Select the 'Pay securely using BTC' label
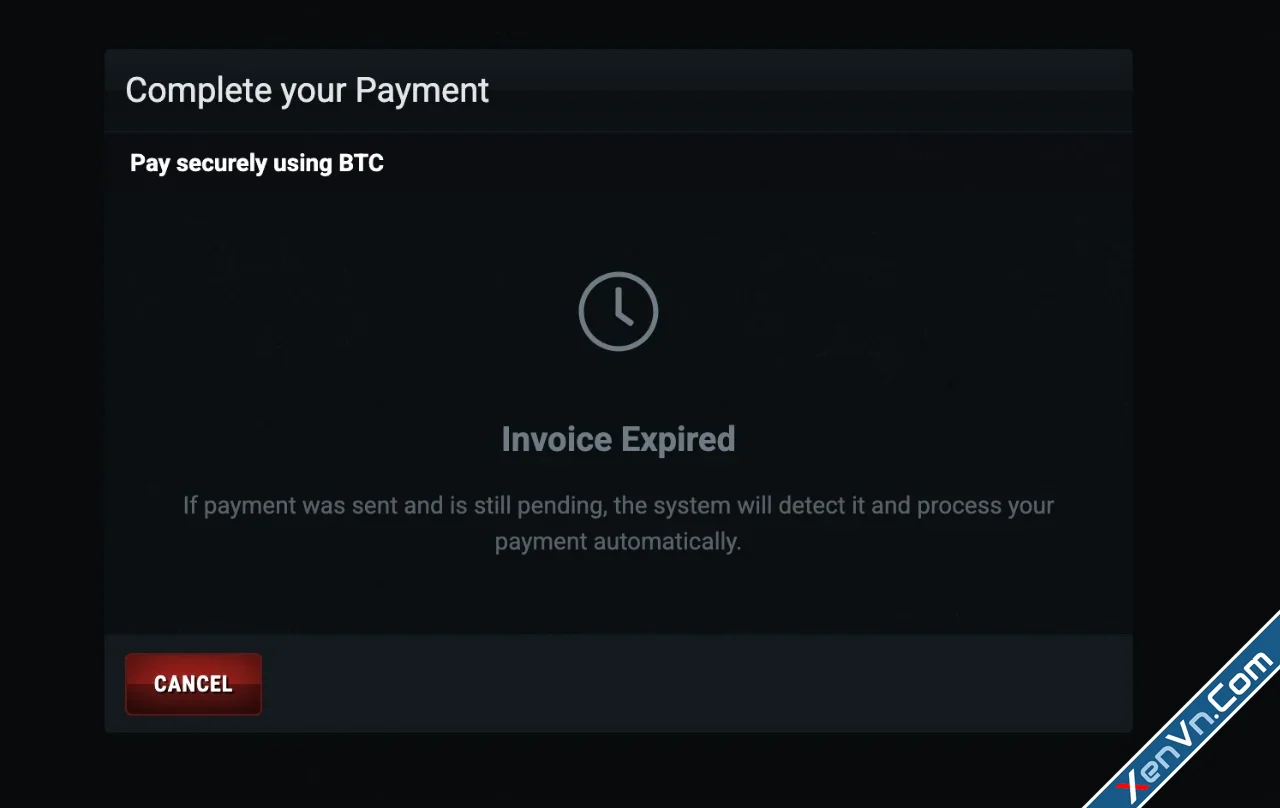 [256, 162]
